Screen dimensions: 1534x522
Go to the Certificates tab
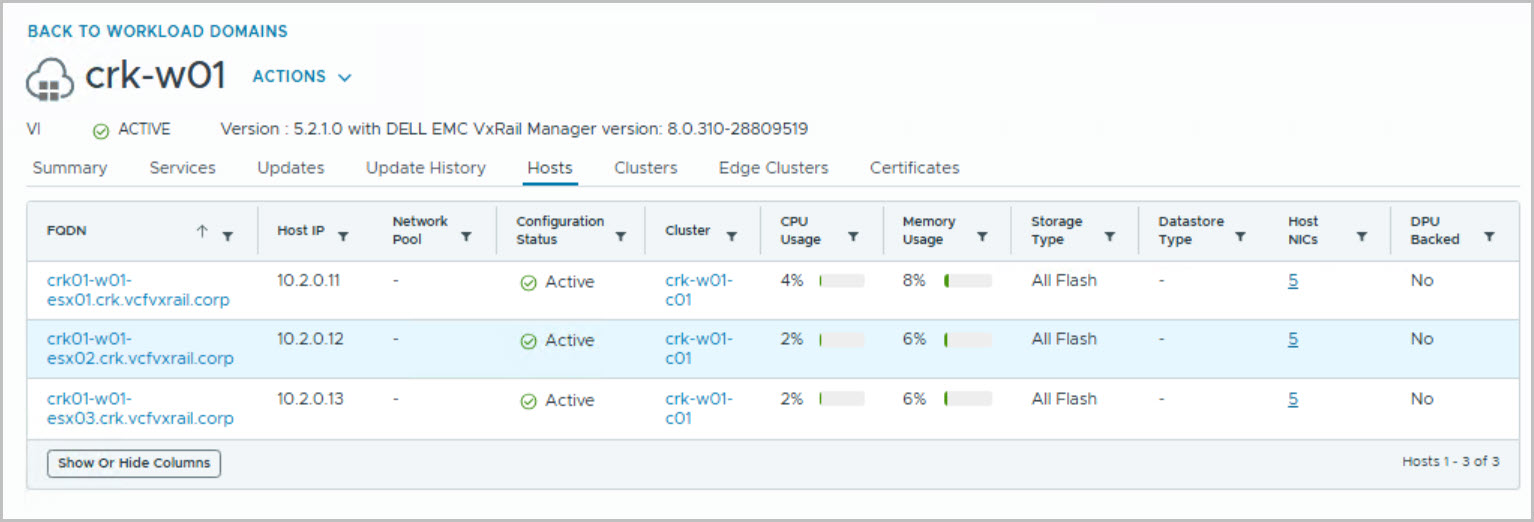(x=914, y=168)
